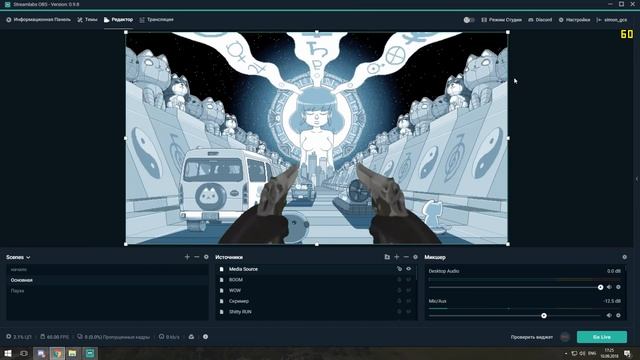Remove selected source with minus icon
The width and height of the screenshot is (640, 360).
406,257
